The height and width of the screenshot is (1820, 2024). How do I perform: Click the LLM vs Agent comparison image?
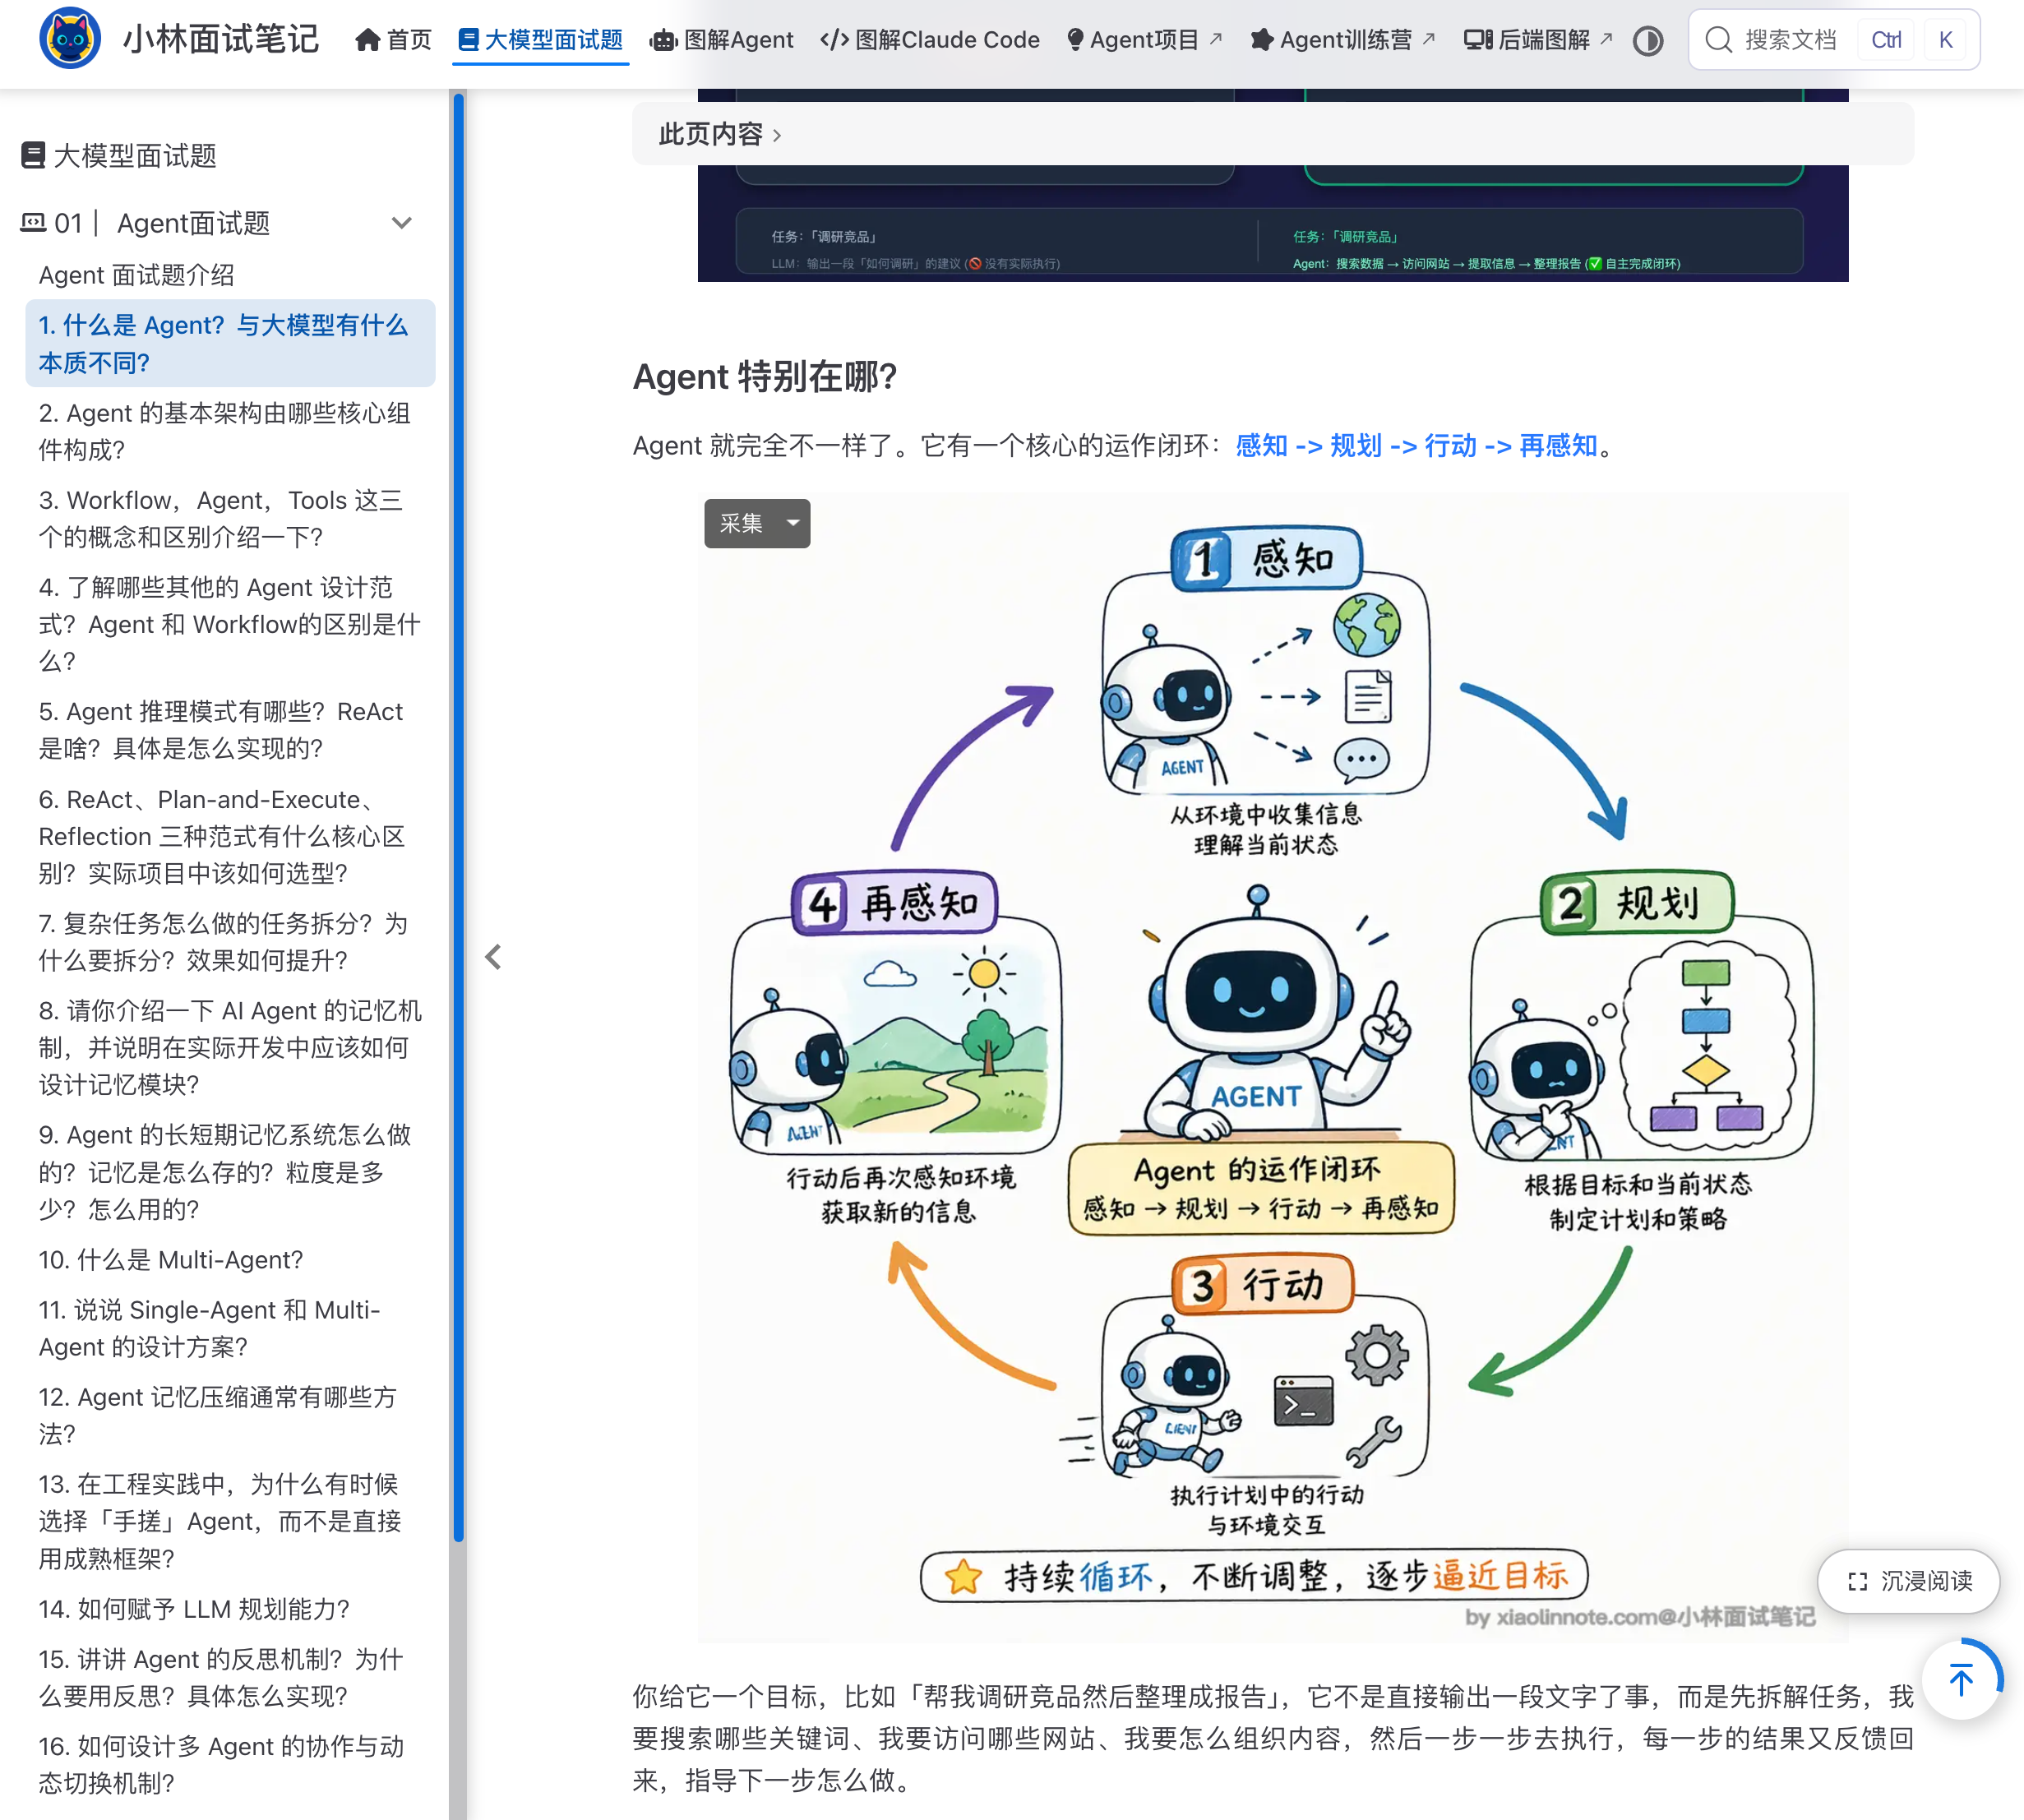[1272, 222]
